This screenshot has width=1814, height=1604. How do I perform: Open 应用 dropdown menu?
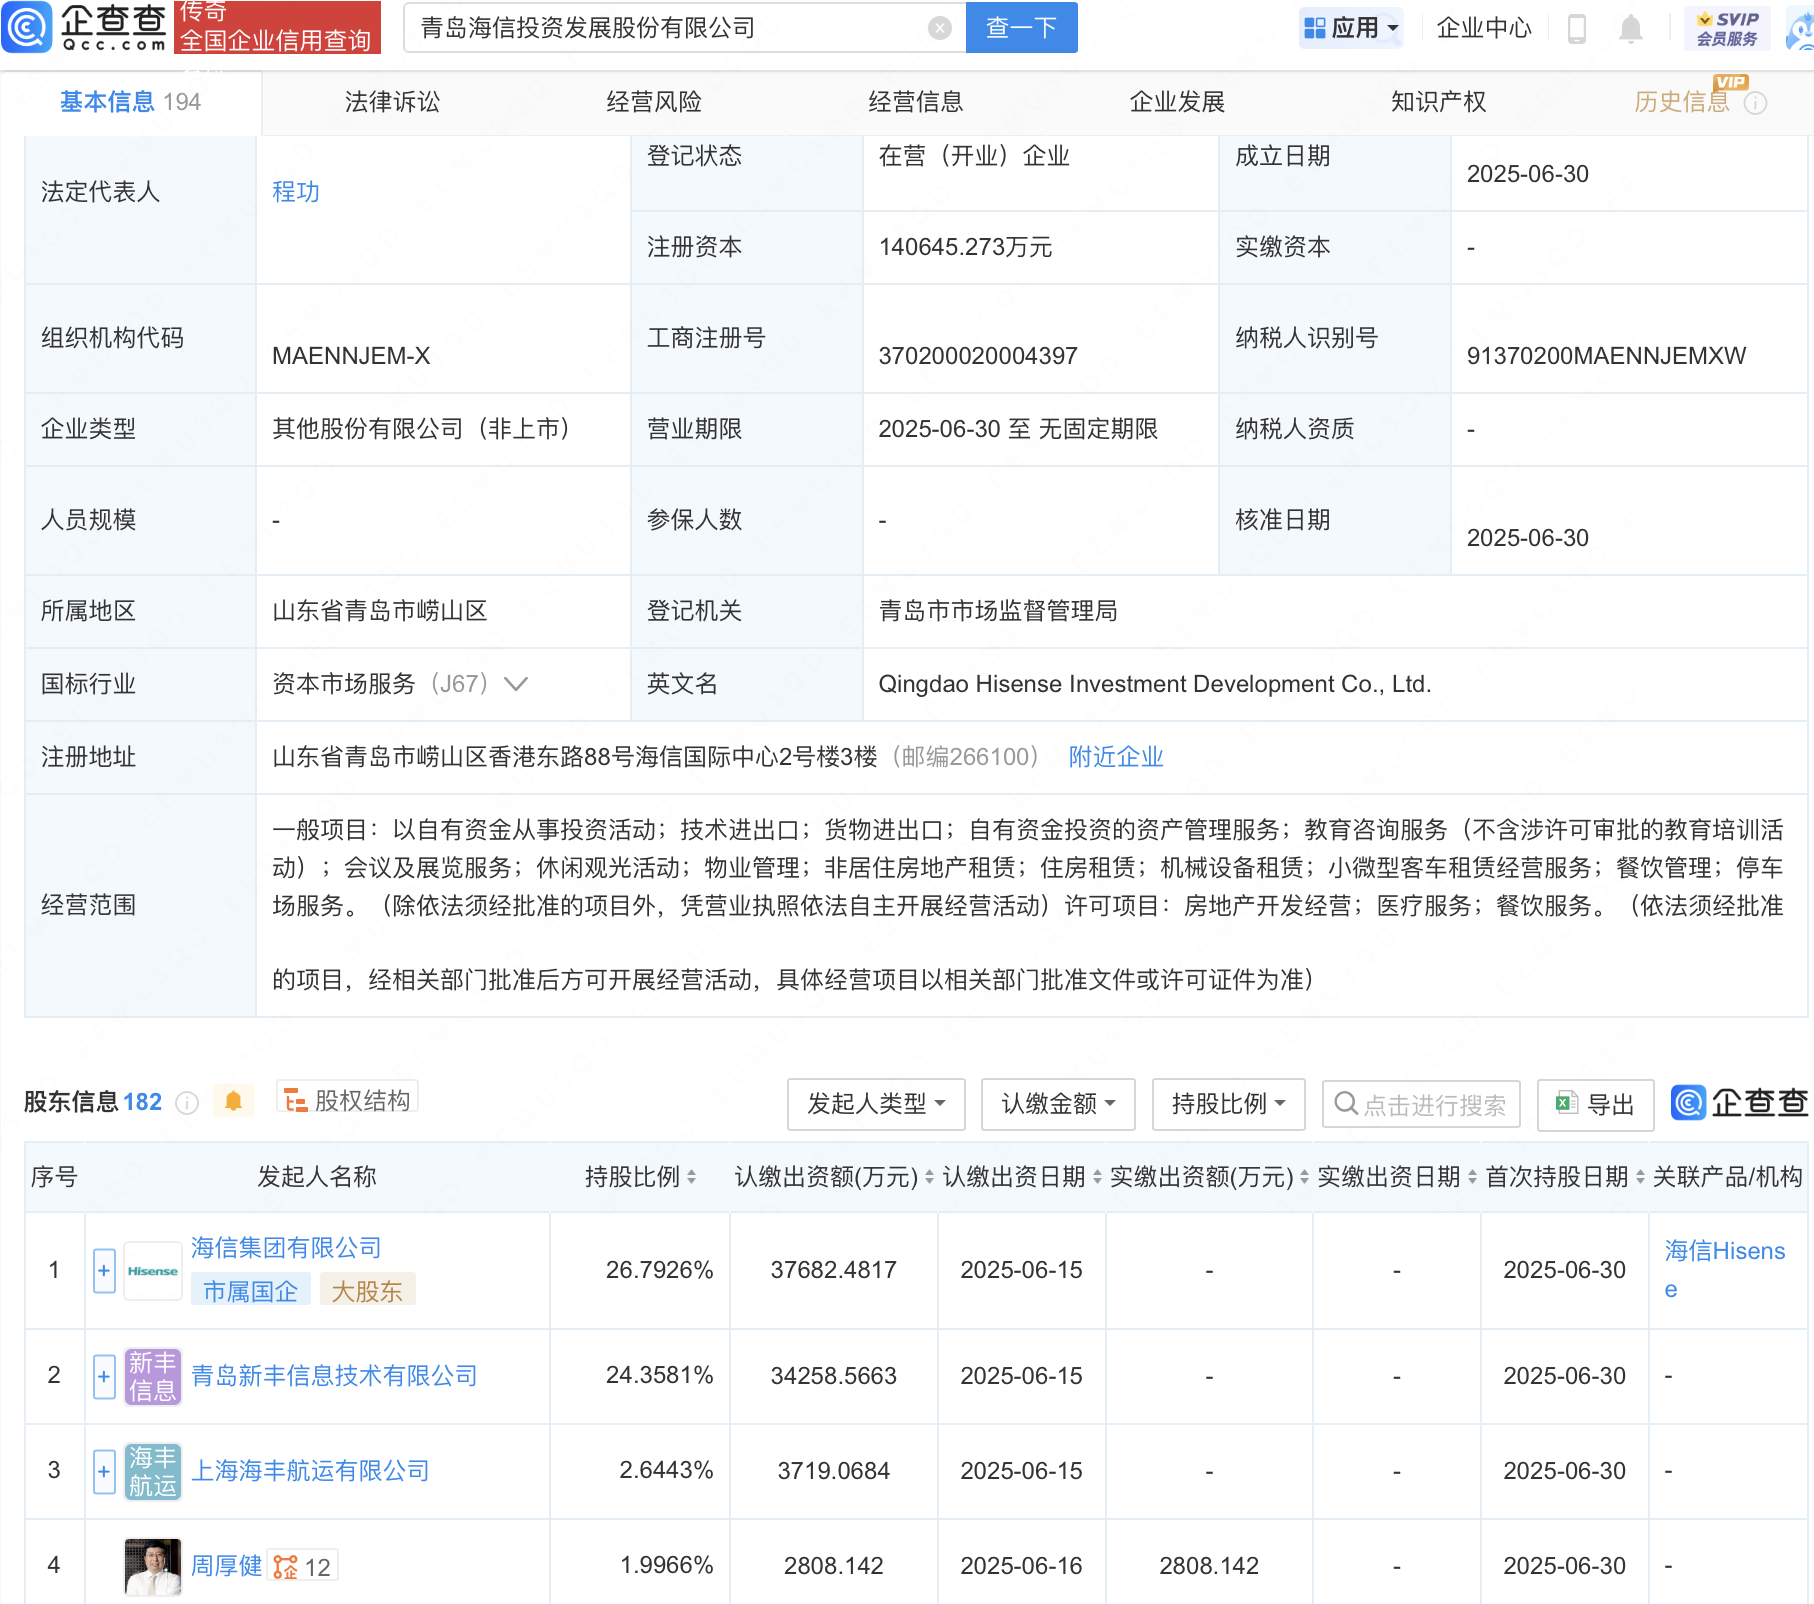(1352, 28)
